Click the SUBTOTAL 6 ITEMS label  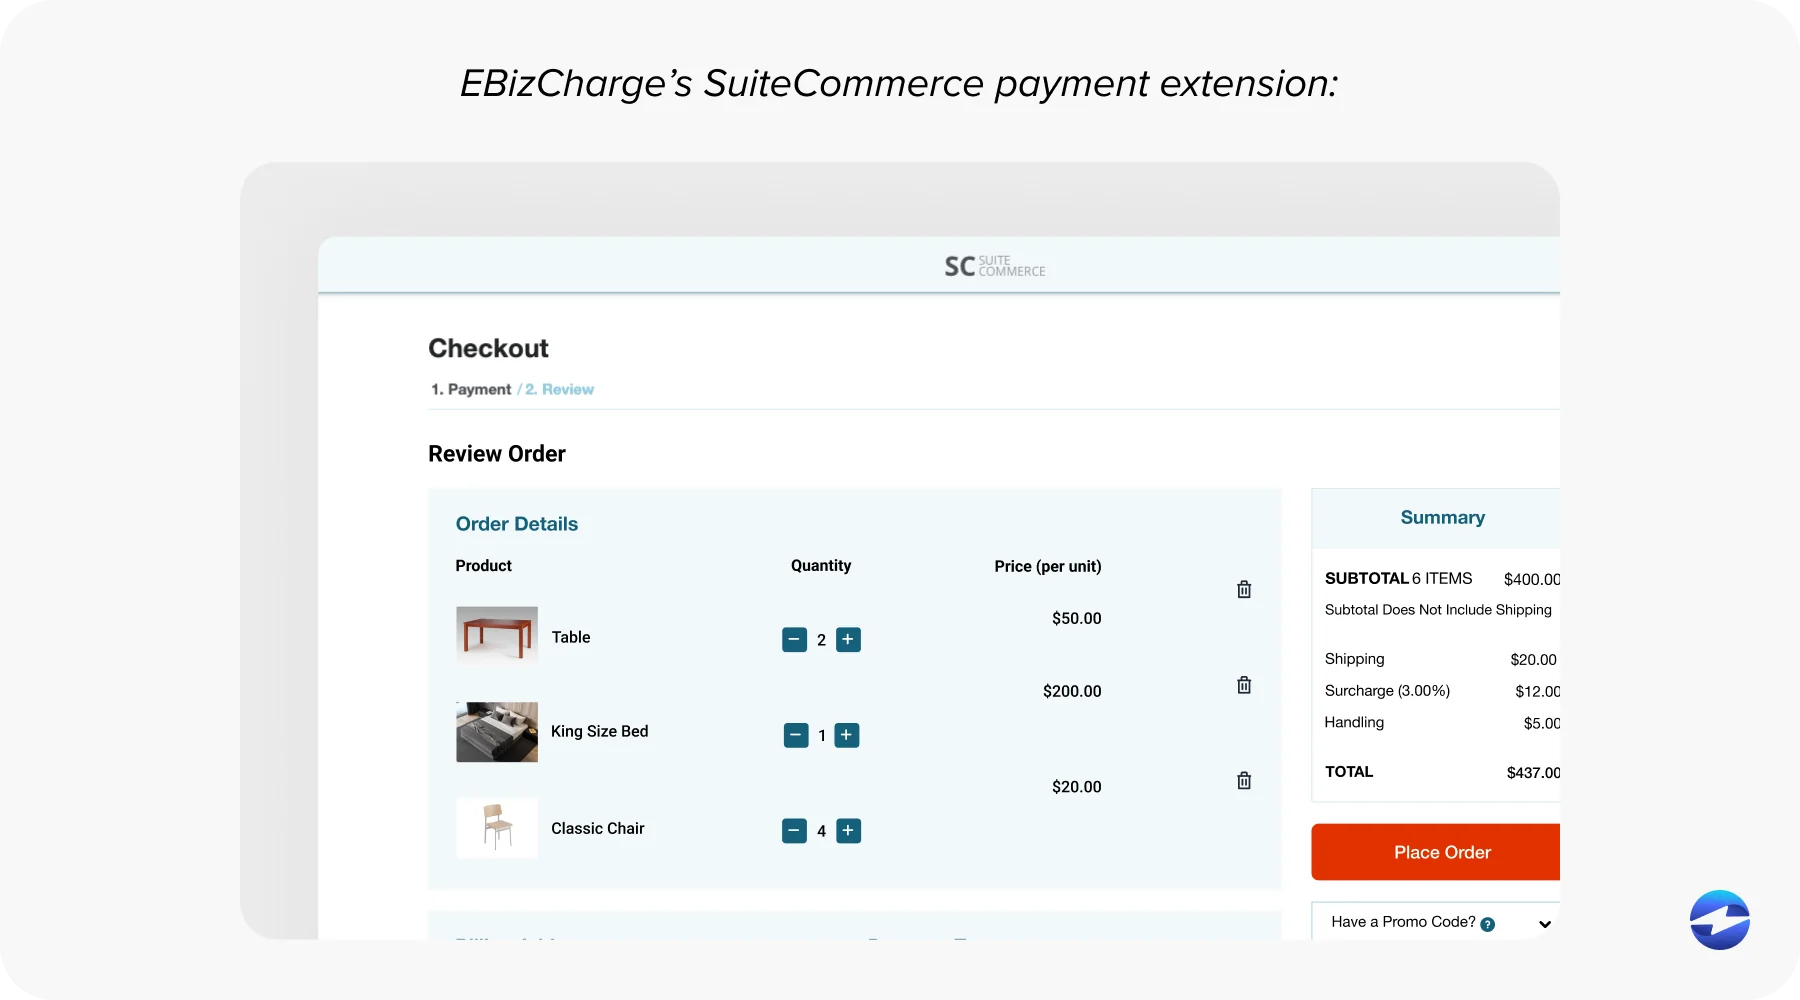tap(1398, 578)
